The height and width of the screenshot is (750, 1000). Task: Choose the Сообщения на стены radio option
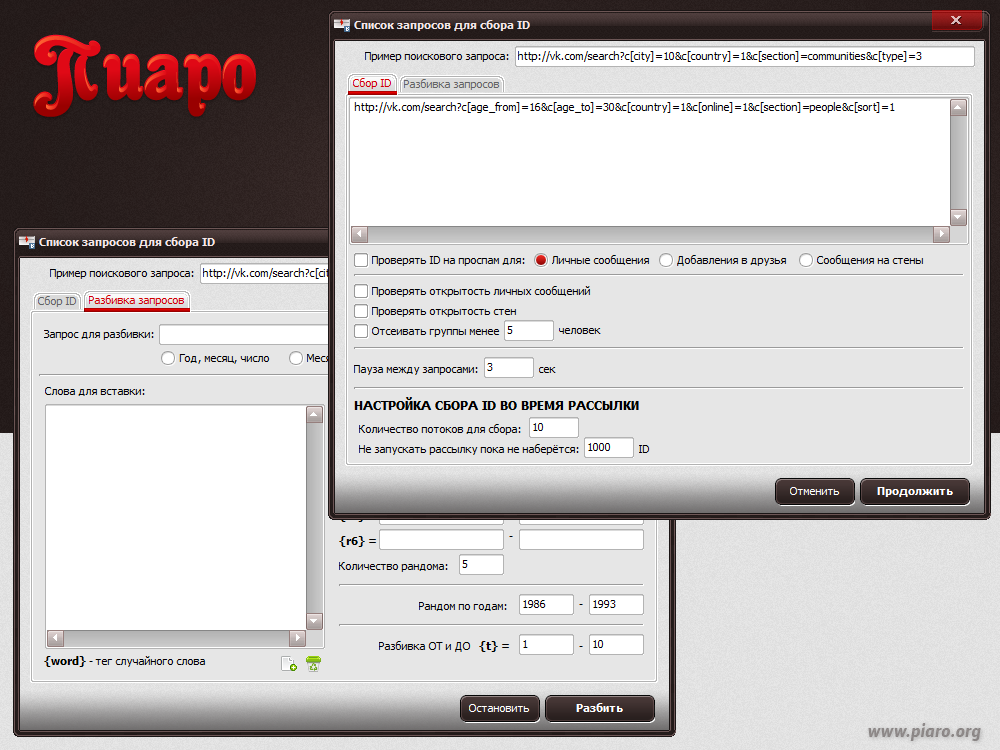tap(805, 260)
